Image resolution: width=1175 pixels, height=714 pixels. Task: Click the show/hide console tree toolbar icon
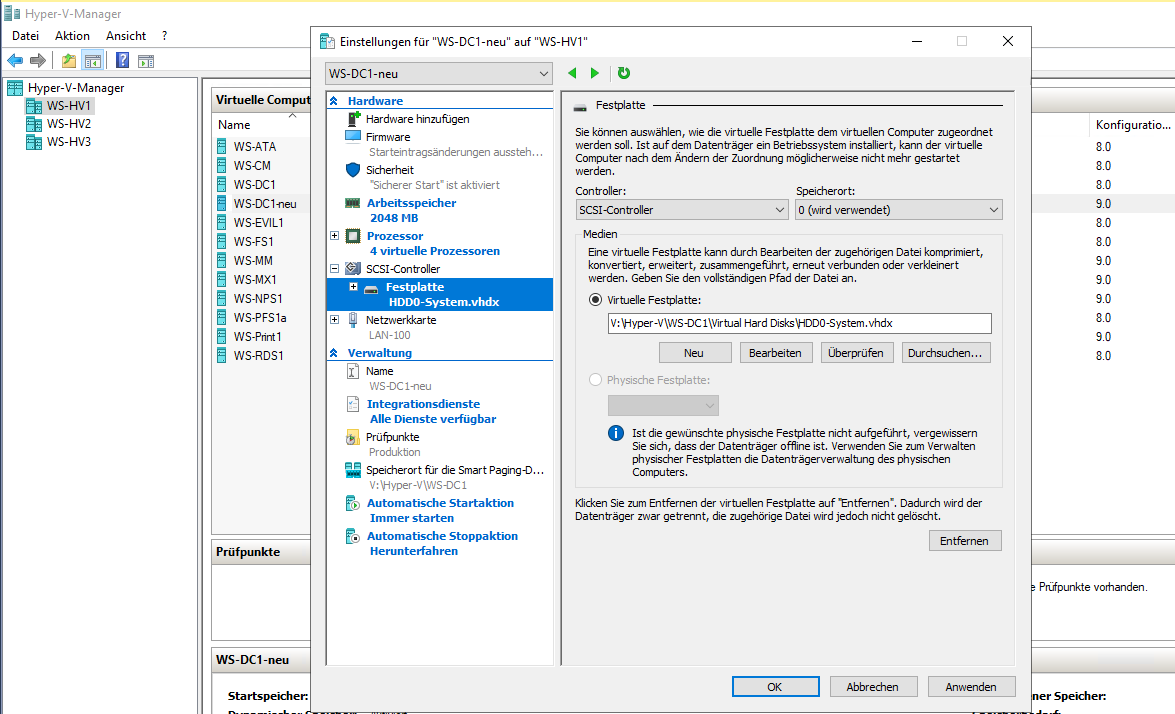[x=93, y=61]
